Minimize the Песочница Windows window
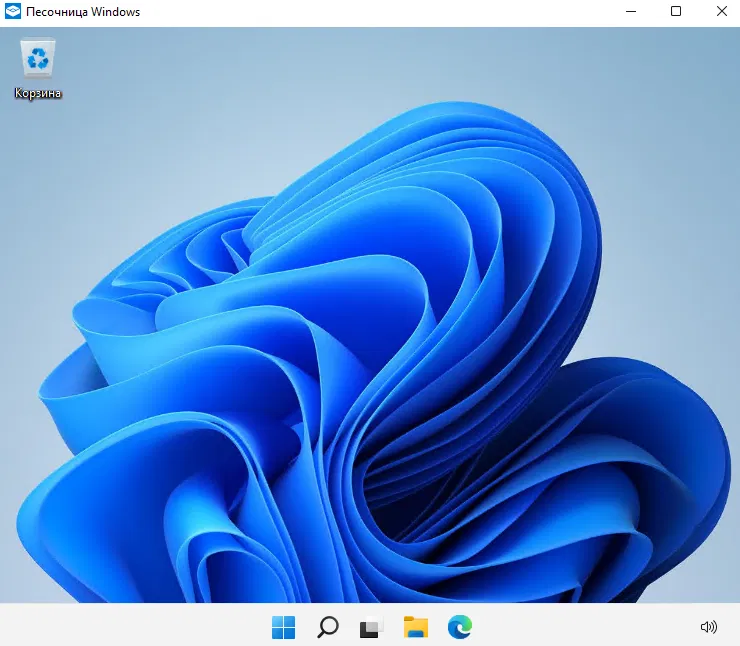 (631, 11)
